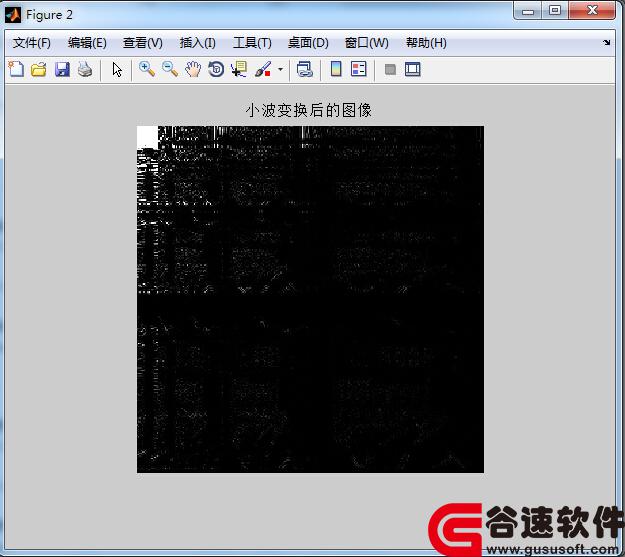Click the Hide Plot Tools icon
625x557 pixels.
pos(390,70)
